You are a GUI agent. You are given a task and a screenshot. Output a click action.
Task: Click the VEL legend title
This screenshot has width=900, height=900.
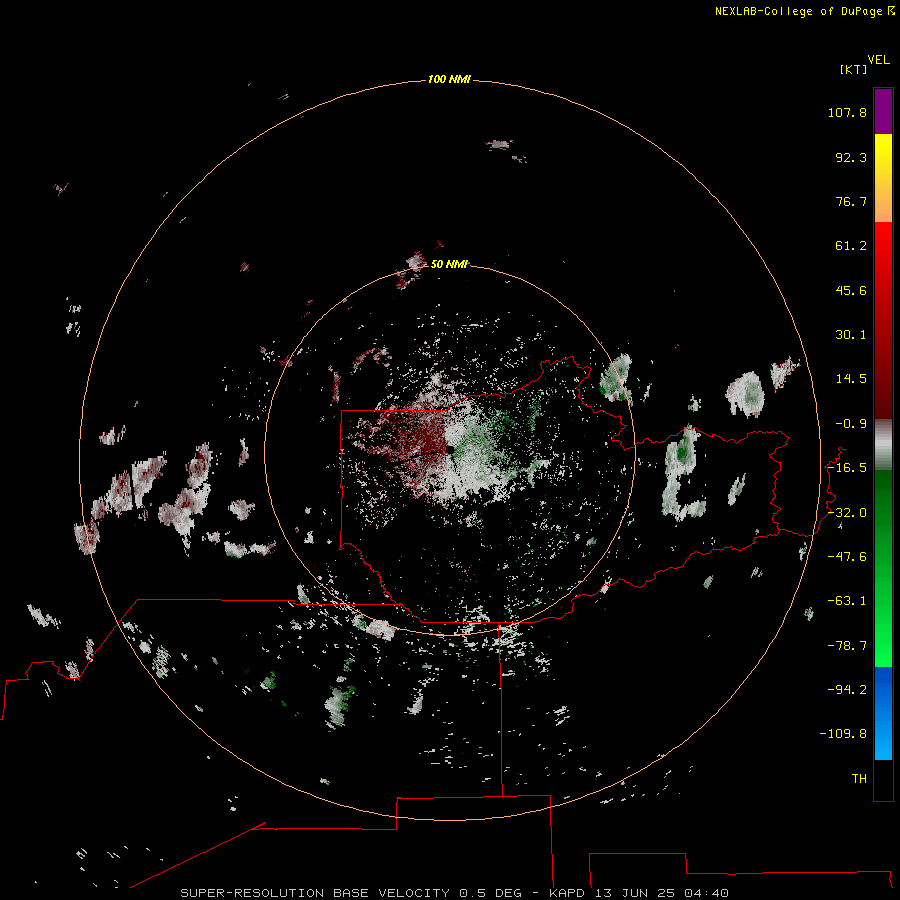pos(879,60)
